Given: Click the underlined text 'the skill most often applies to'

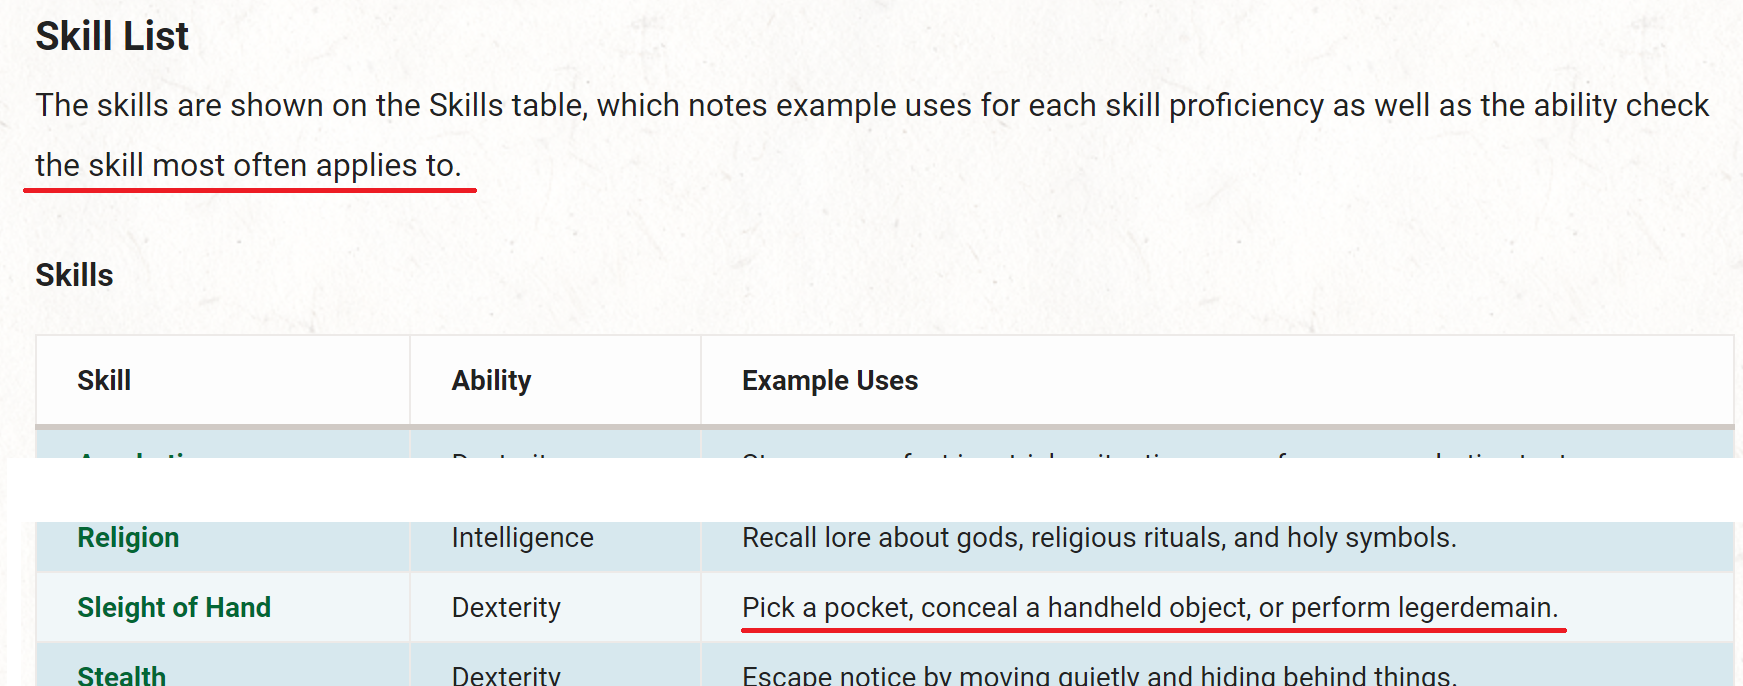Looking at the screenshot, I should coord(248,165).
